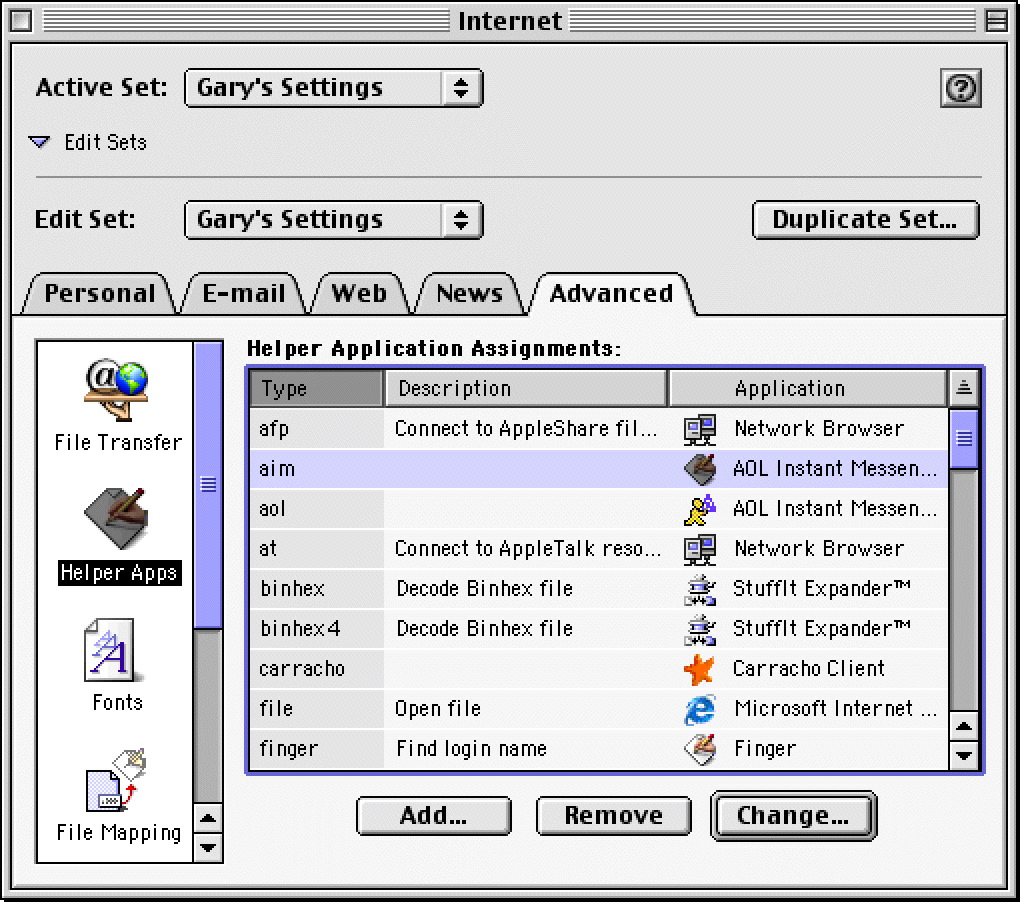Click StuffIt Expander icon in binhex4 row
This screenshot has width=1020, height=902.
pyautogui.click(x=700, y=629)
